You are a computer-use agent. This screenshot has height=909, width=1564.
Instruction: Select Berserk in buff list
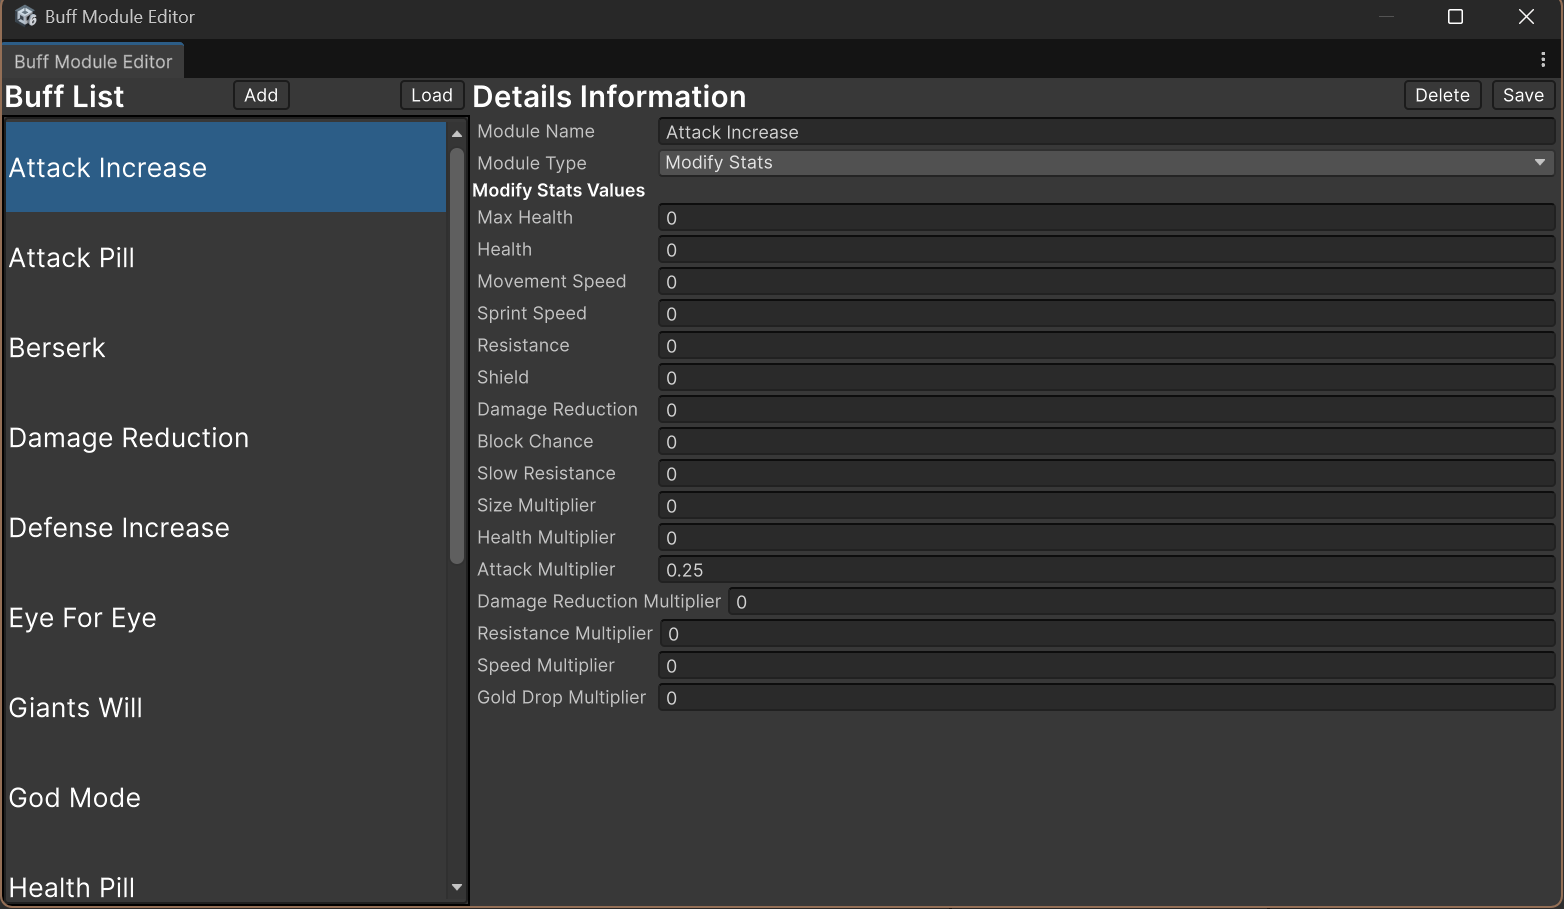pyautogui.click(x=226, y=347)
